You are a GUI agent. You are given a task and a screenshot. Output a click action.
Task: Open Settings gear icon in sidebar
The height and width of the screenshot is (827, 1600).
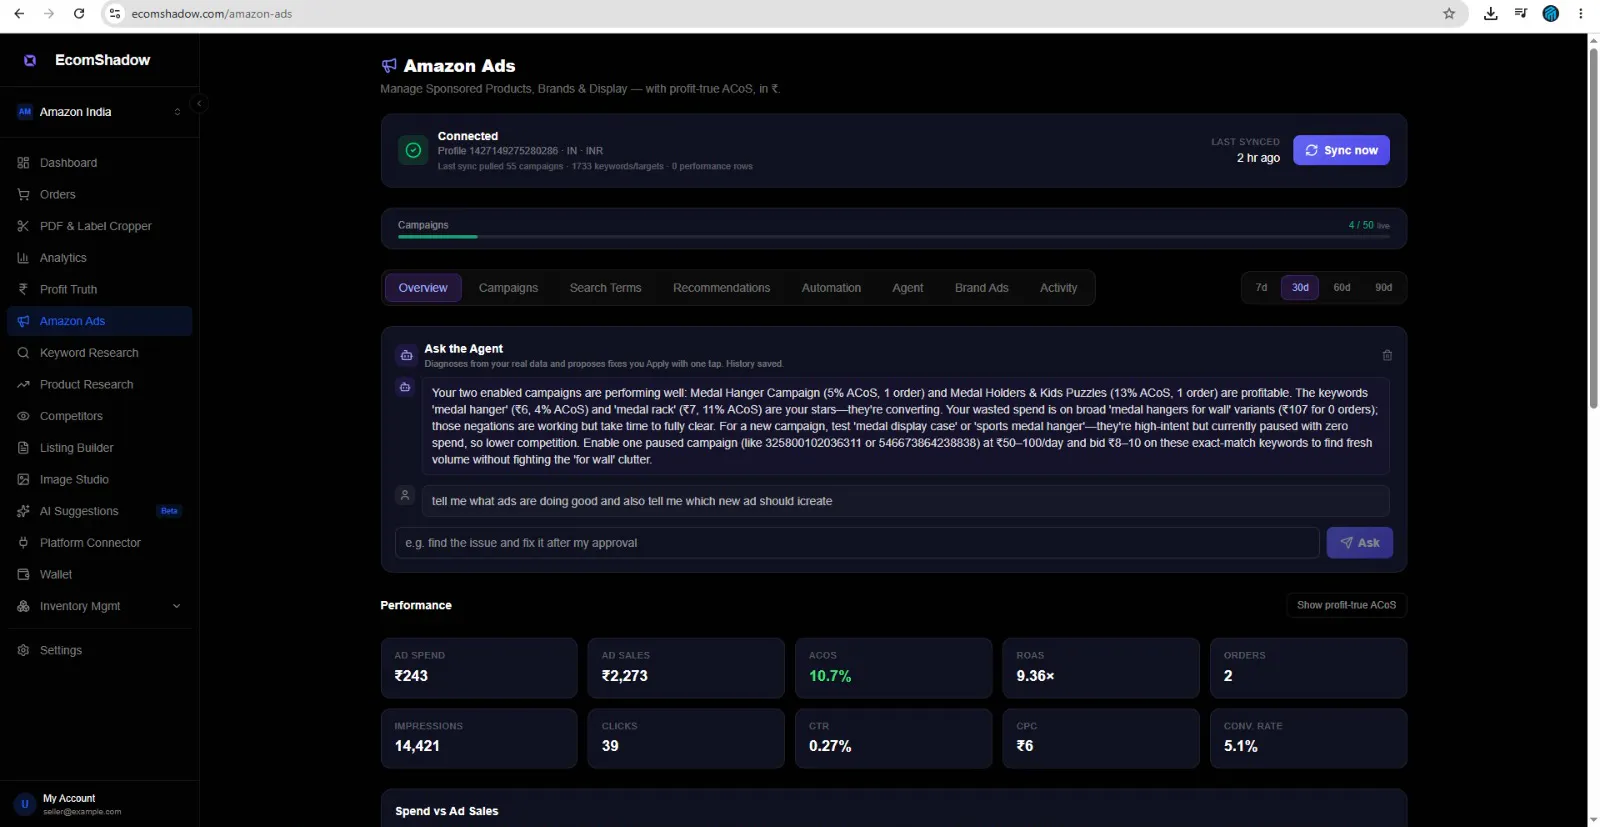click(x=23, y=650)
